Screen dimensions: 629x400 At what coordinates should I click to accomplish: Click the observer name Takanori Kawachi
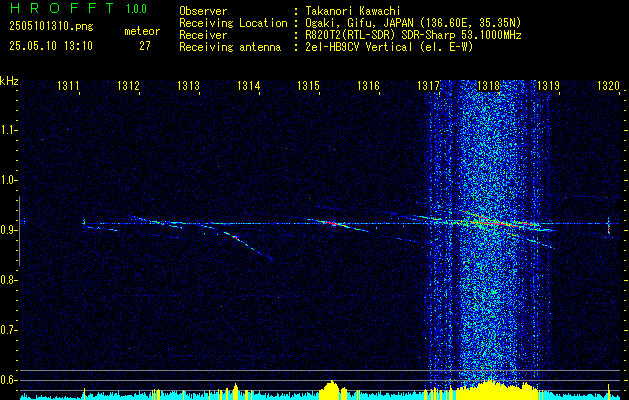click(x=351, y=11)
